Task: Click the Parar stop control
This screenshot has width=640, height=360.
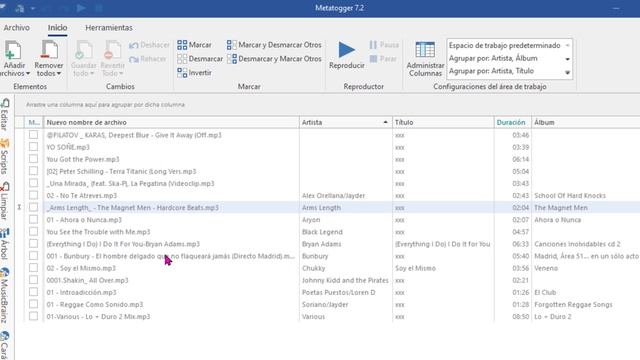Action: click(383, 59)
